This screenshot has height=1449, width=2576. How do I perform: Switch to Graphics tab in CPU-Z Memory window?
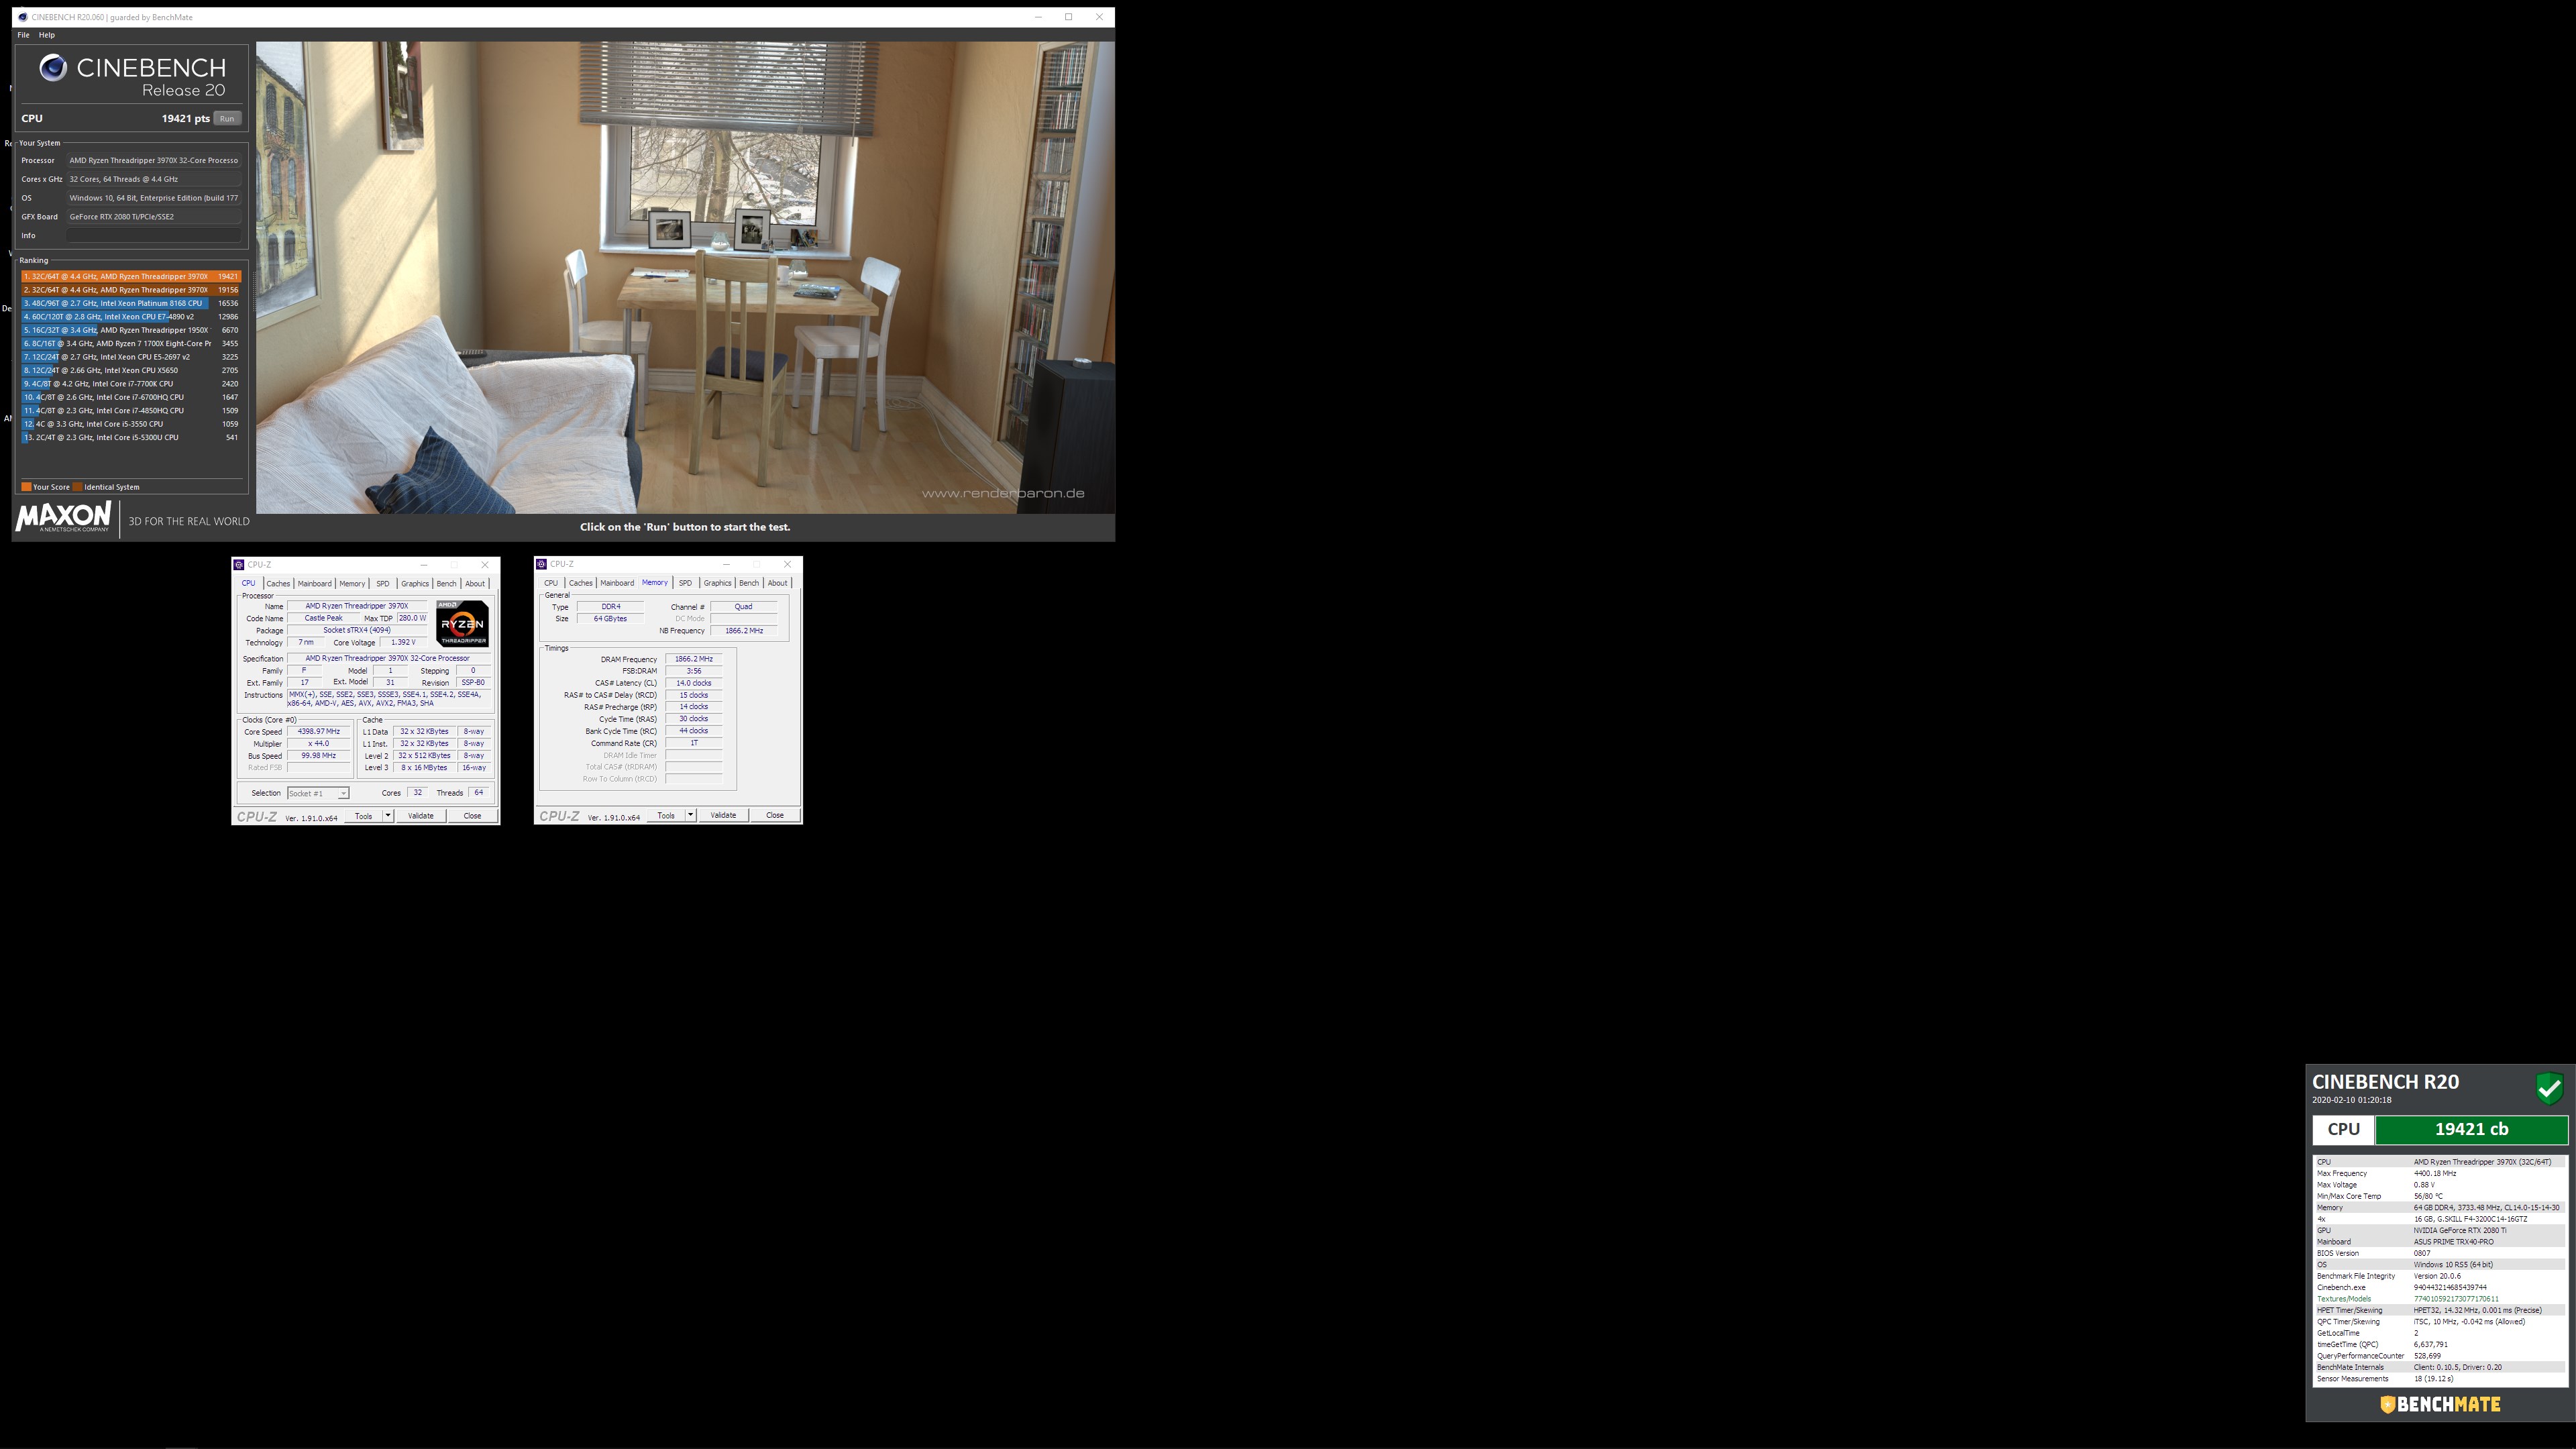(717, 583)
